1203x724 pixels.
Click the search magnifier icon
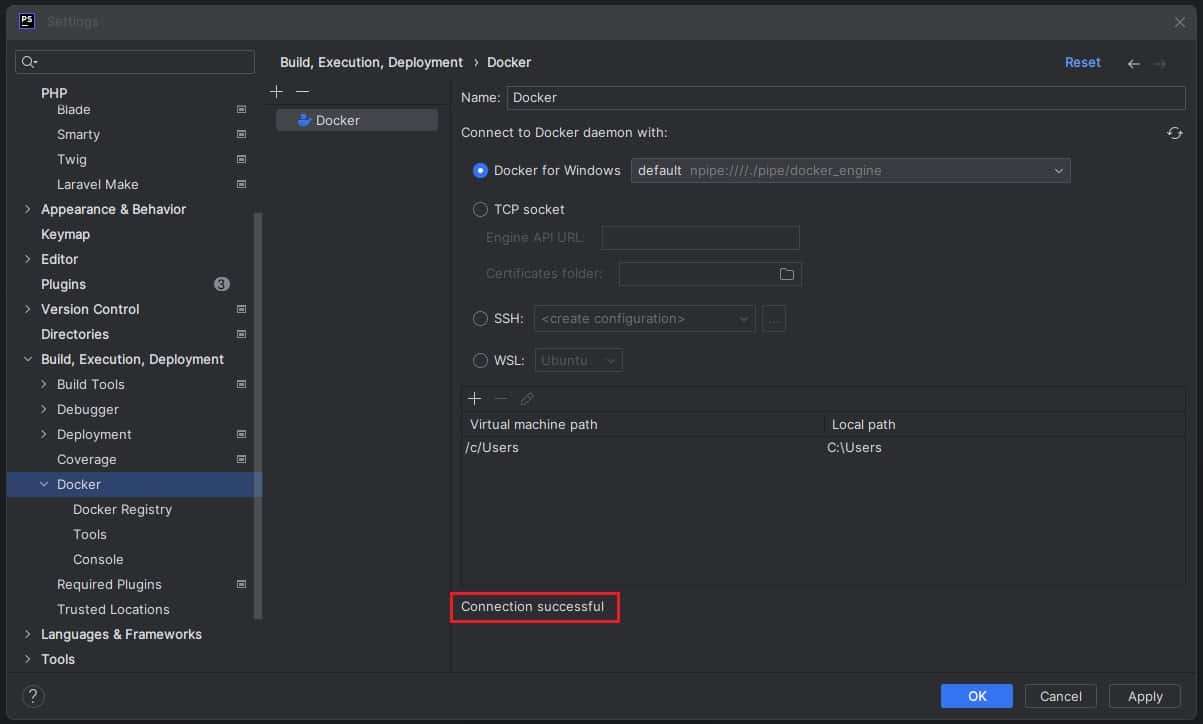coord(28,62)
